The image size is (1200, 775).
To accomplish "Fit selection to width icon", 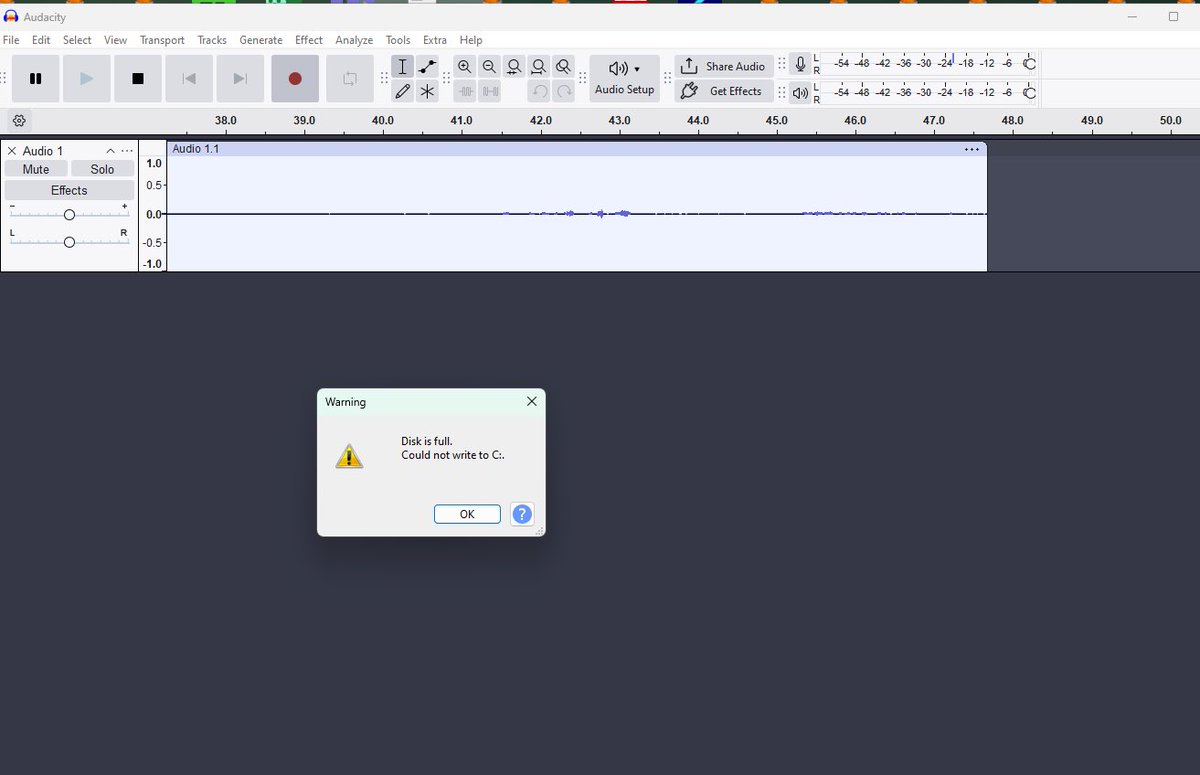I will click(x=514, y=67).
